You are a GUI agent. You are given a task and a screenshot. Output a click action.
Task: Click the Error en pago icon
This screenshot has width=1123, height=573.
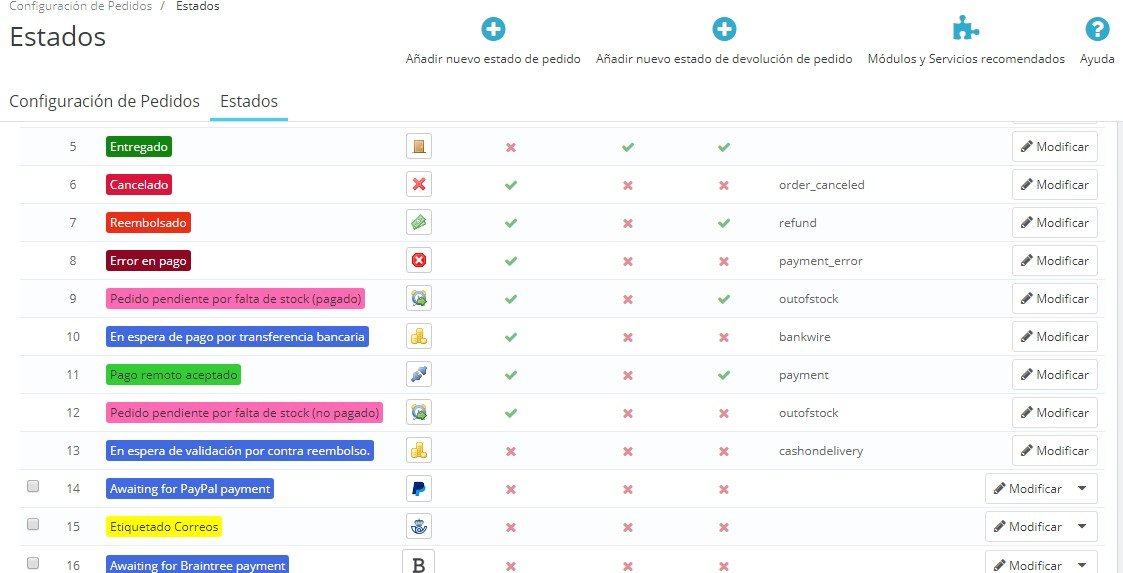[419, 261]
